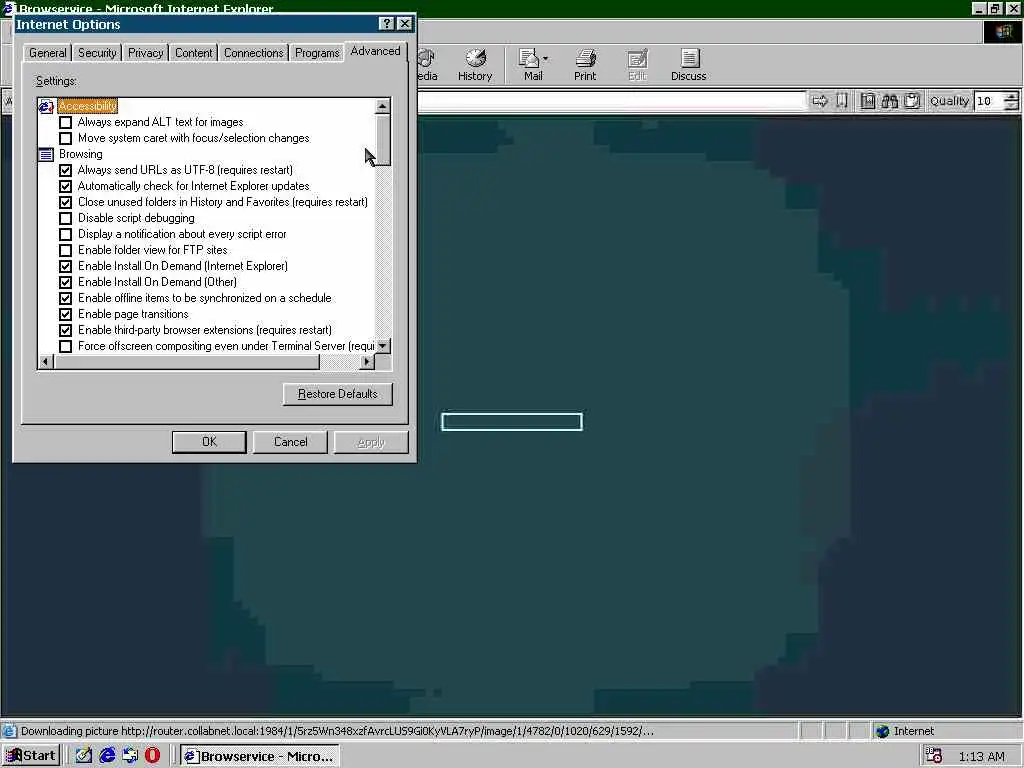
Task: Cancel the Internet Options dialog
Action: (x=291, y=442)
